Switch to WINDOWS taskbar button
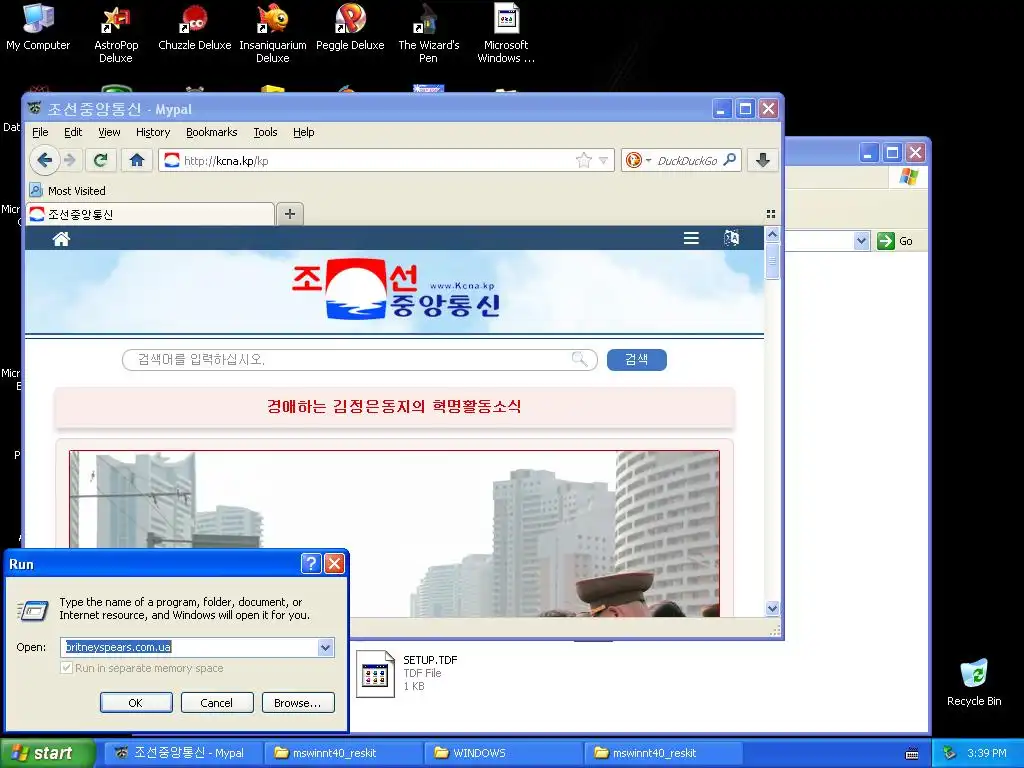The height and width of the screenshot is (768, 1024). point(503,753)
